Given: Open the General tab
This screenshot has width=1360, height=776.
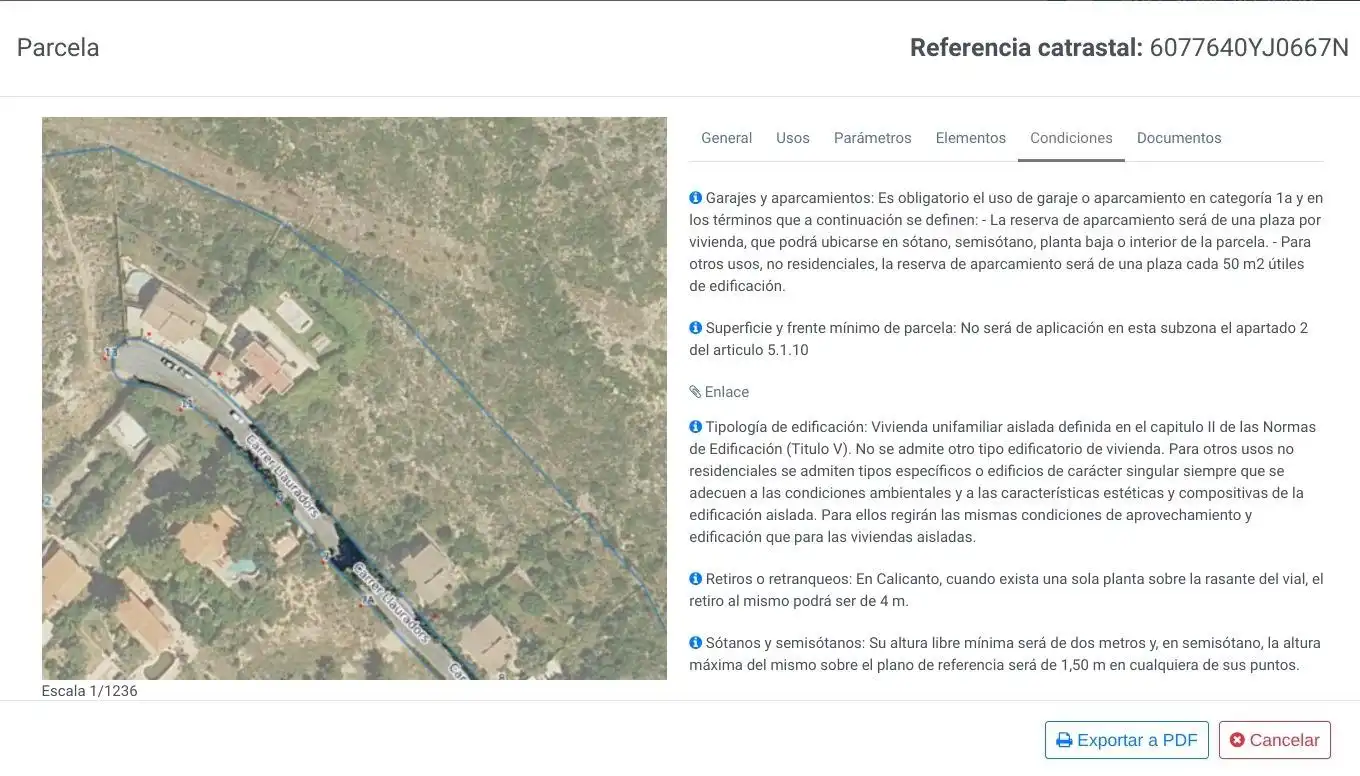Looking at the screenshot, I should 726,138.
